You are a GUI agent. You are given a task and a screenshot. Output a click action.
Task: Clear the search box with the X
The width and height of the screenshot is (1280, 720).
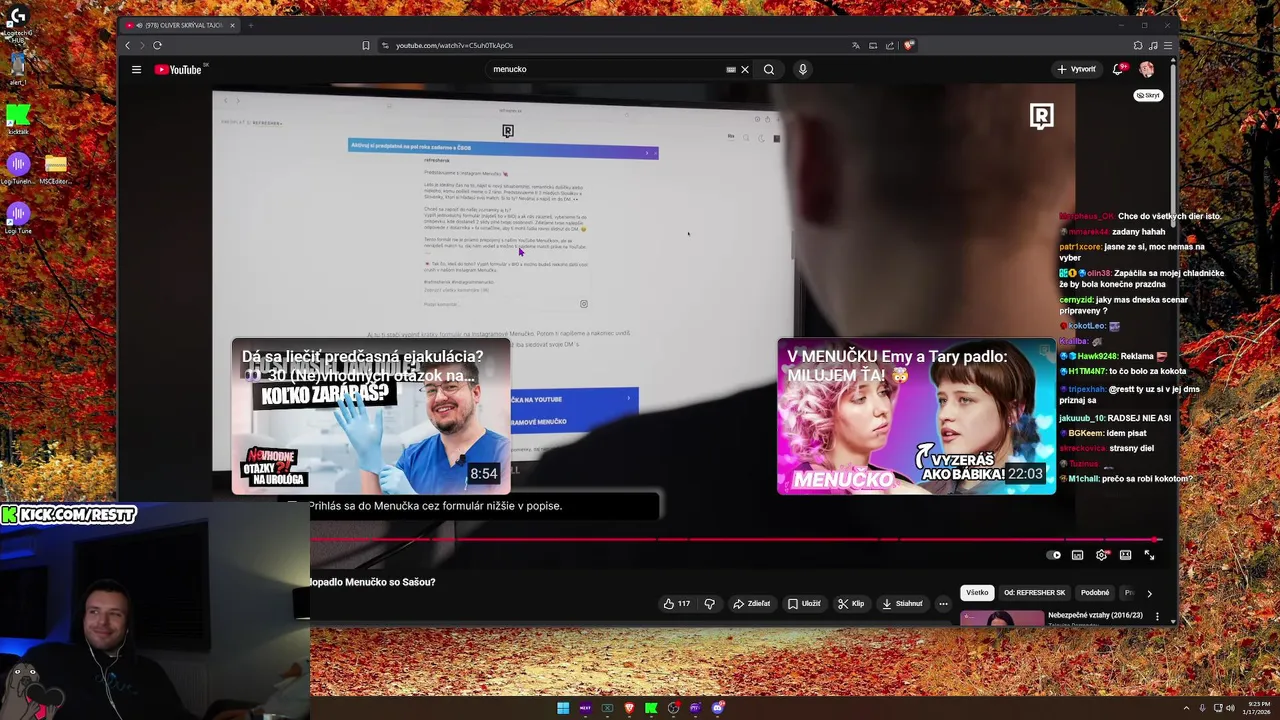(x=744, y=69)
